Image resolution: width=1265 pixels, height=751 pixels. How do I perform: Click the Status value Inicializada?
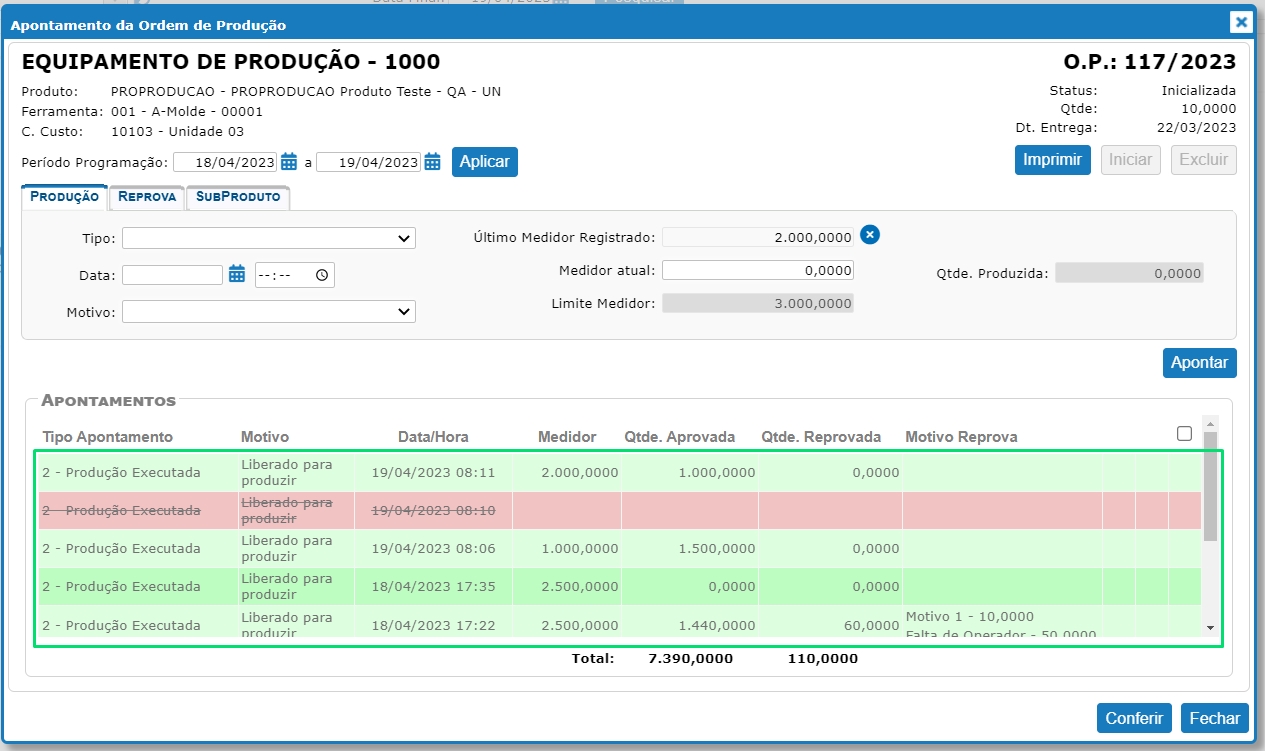click(x=1199, y=90)
